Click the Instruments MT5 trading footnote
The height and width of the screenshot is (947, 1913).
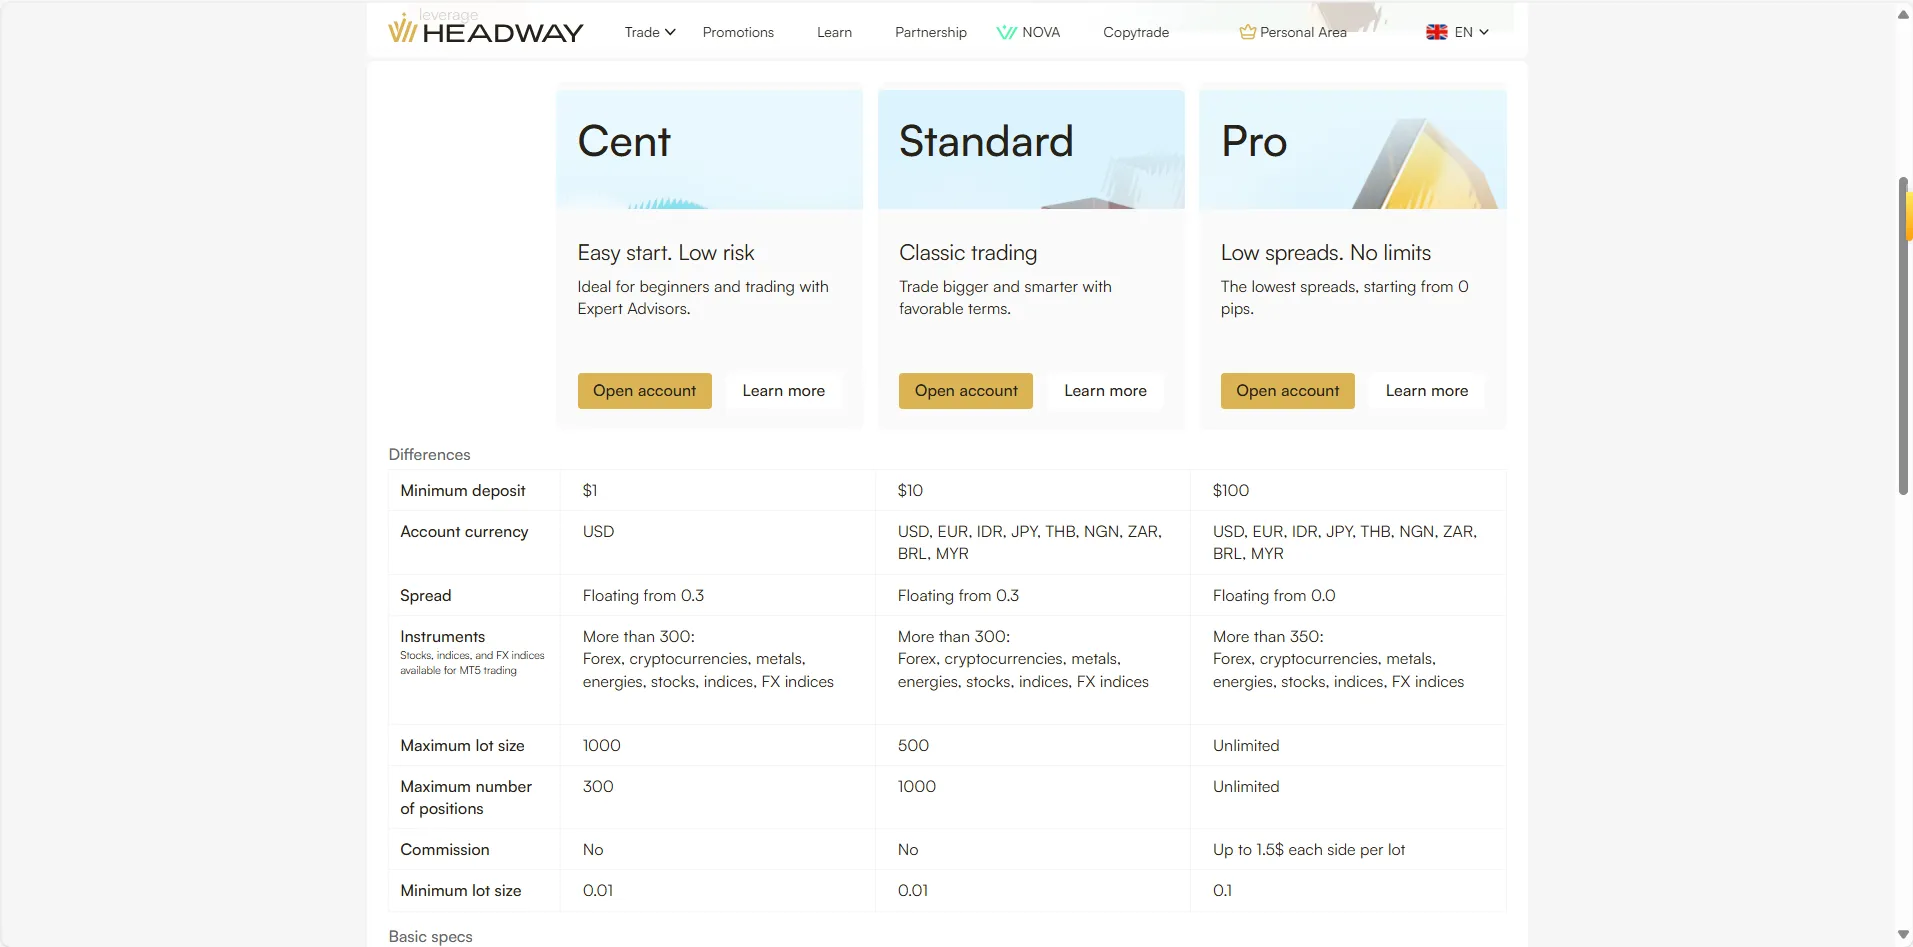coord(472,663)
